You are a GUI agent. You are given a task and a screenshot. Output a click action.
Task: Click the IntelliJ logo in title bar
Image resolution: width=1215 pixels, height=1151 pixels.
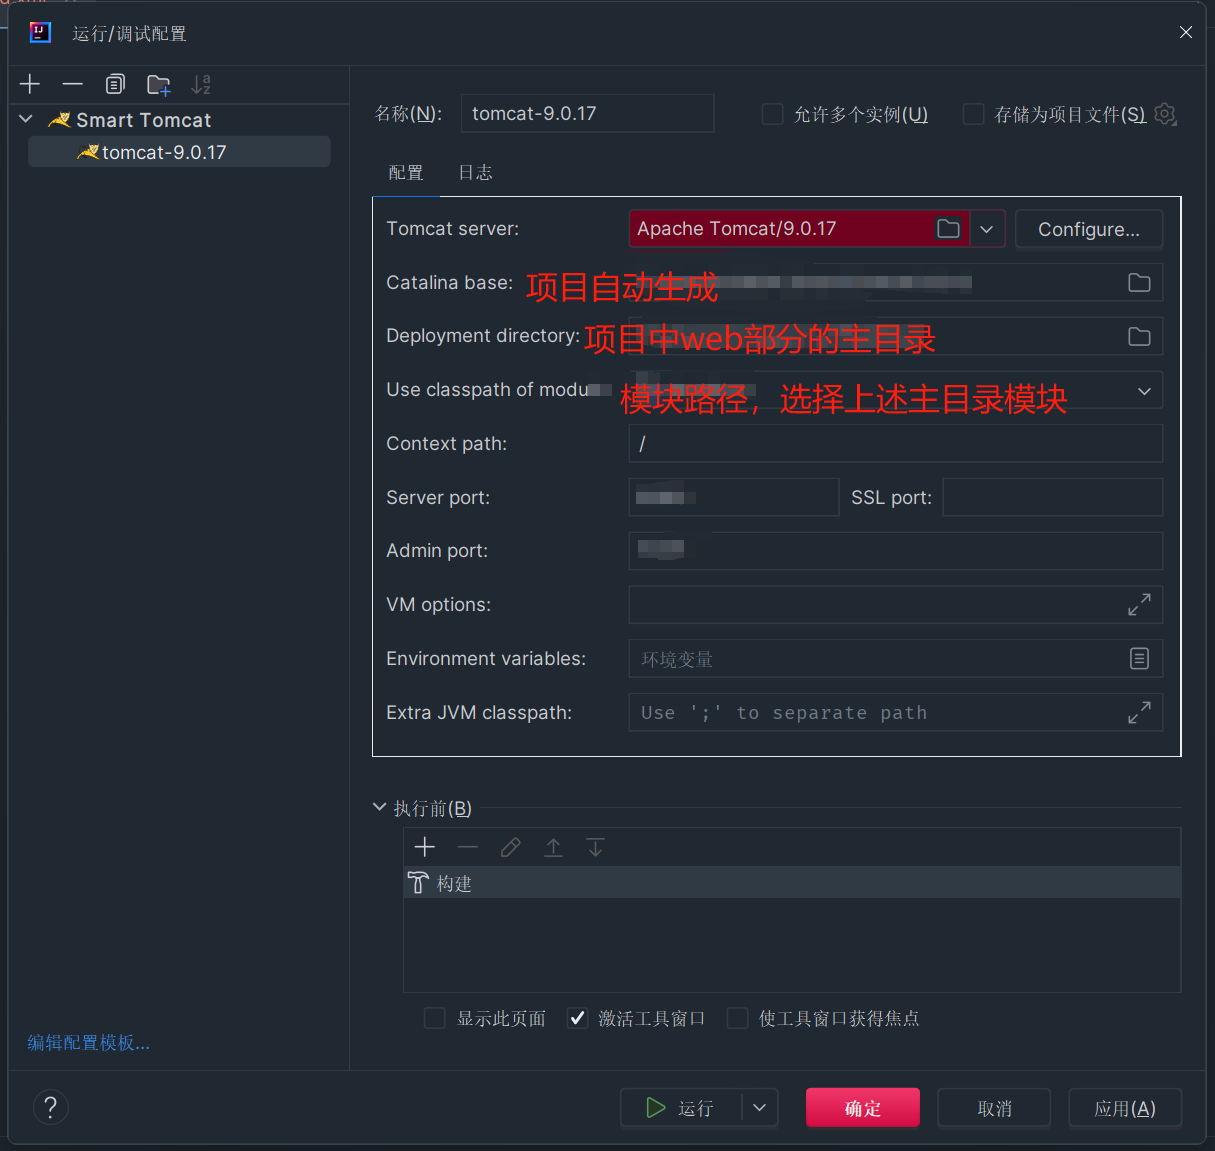pyautogui.click(x=40, y=33)
